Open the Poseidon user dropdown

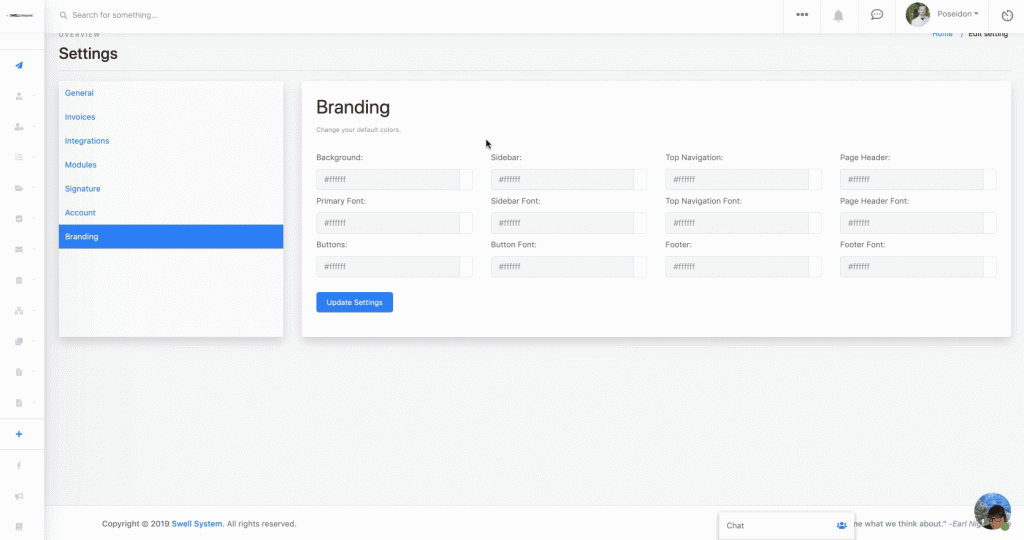click(957, 14)
